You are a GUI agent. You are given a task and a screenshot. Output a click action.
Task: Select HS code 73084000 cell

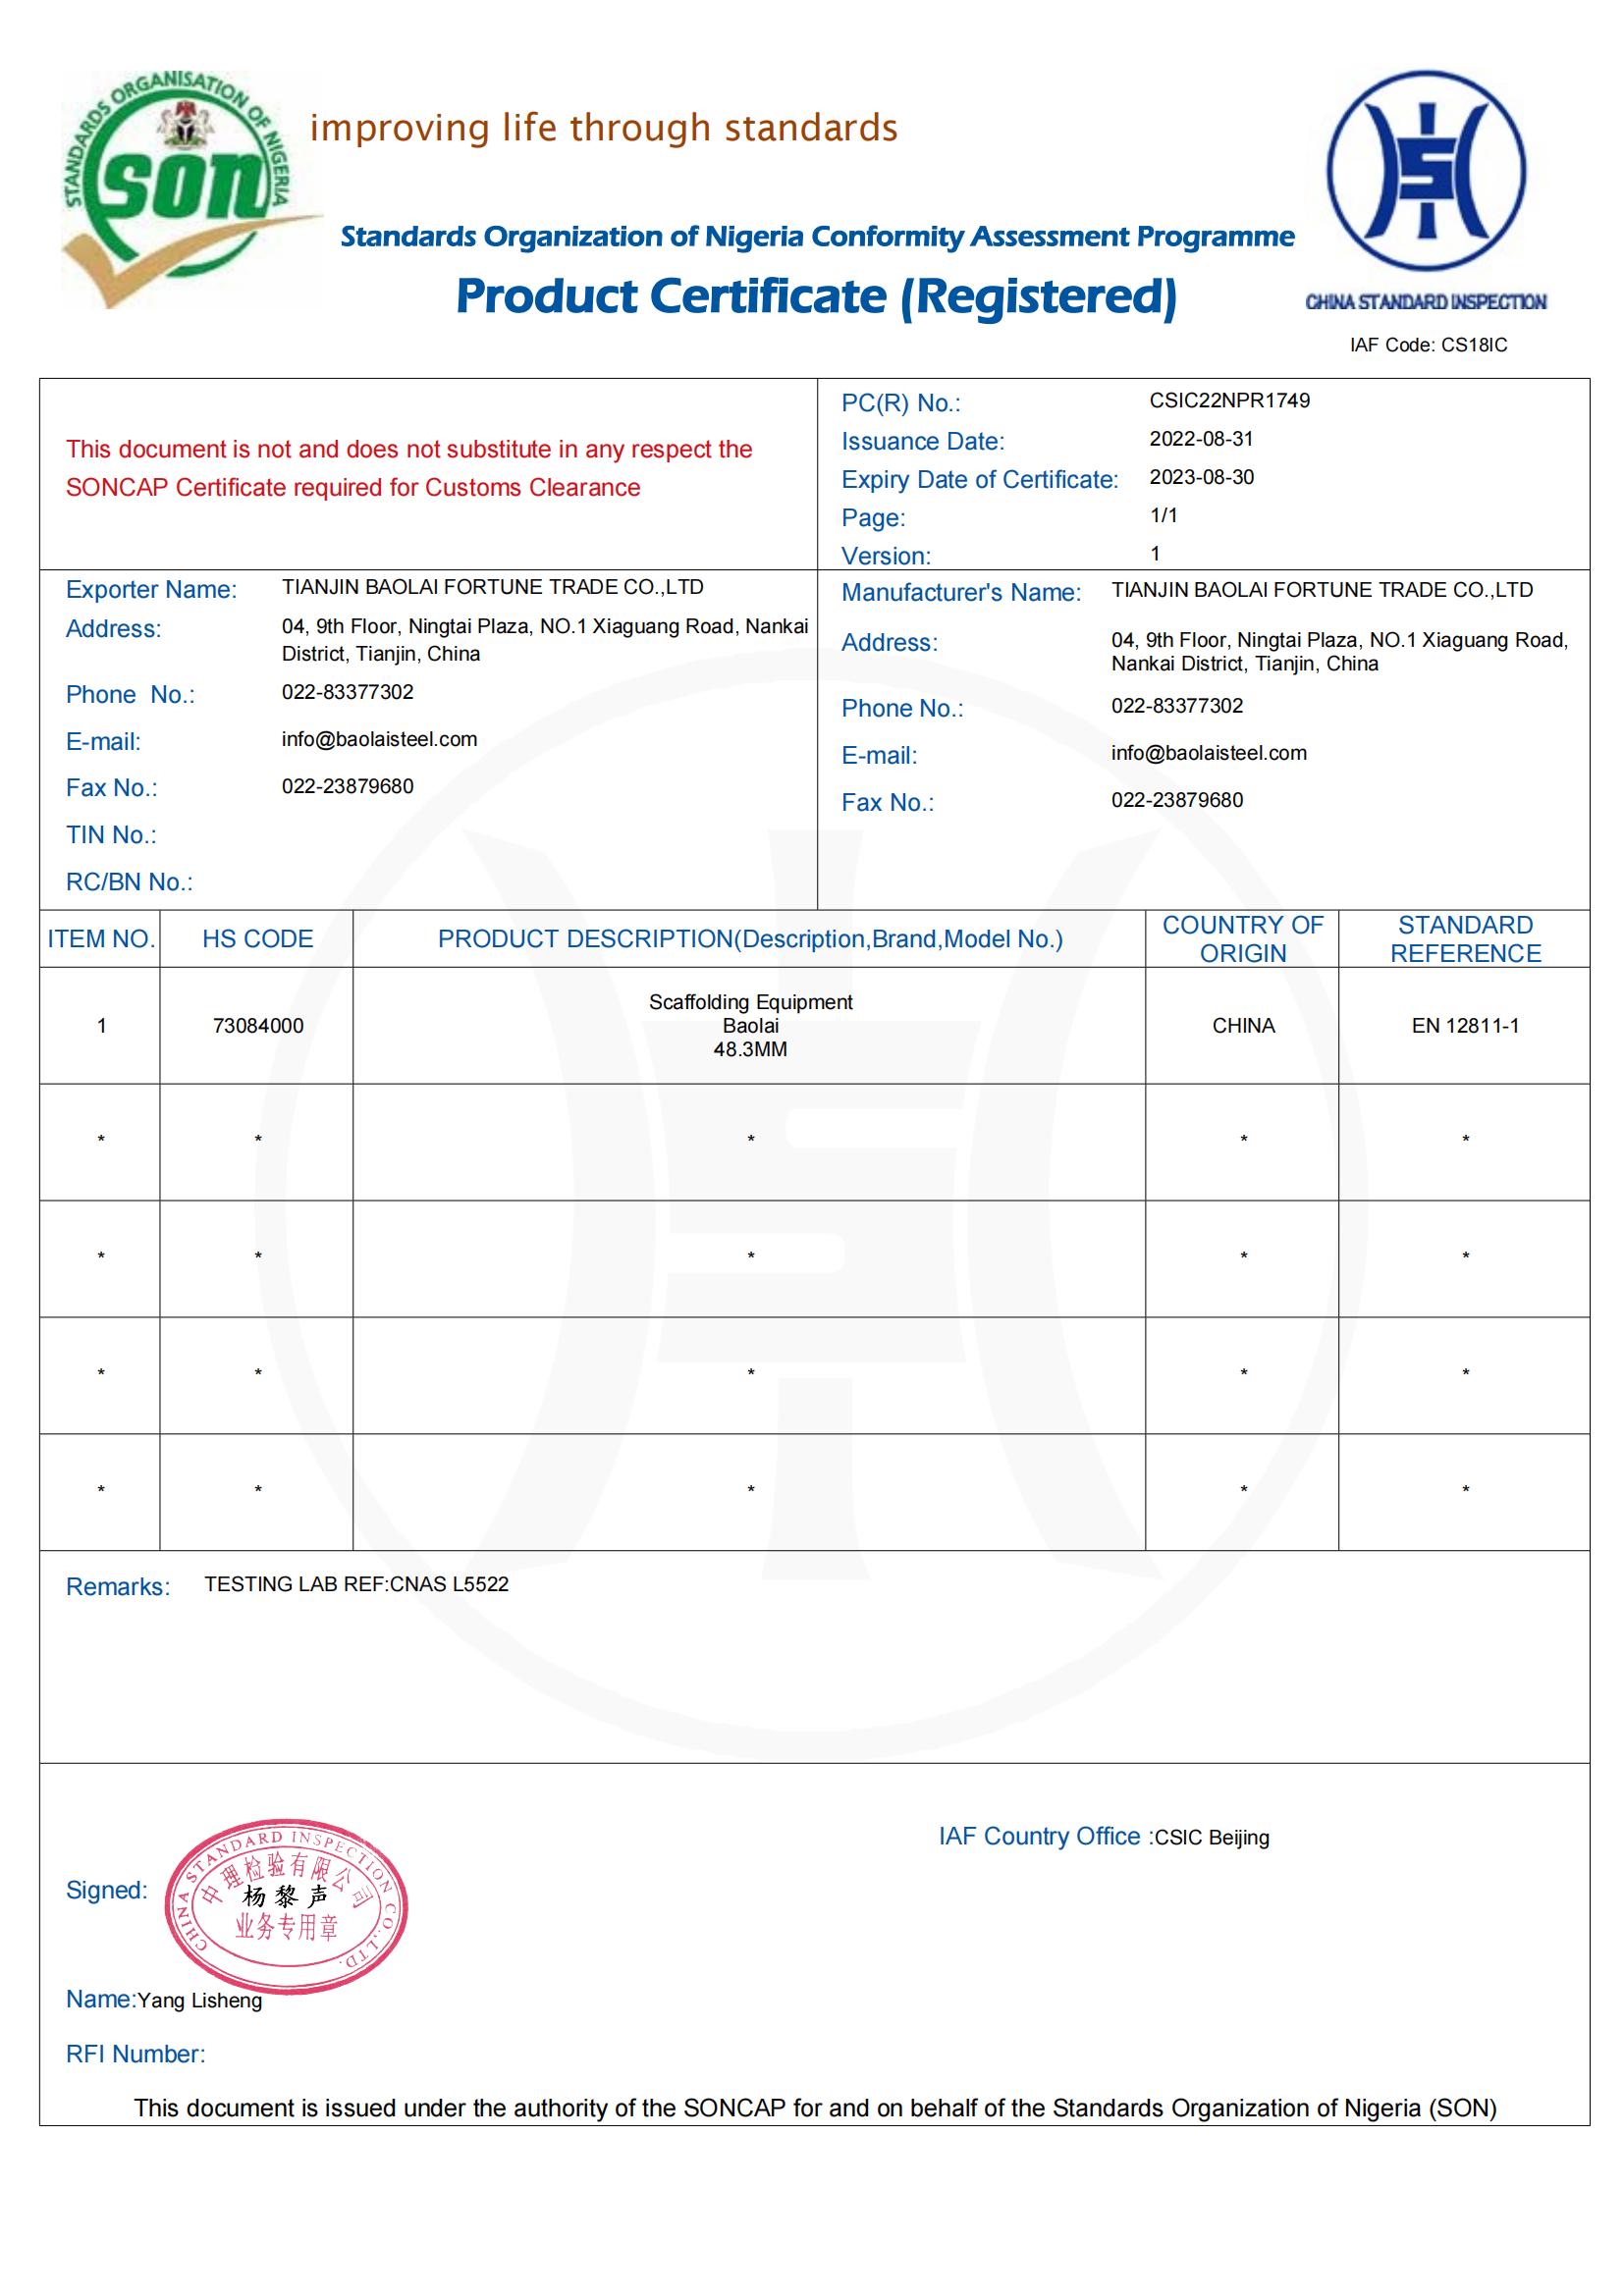click(x=257, y=1025)
